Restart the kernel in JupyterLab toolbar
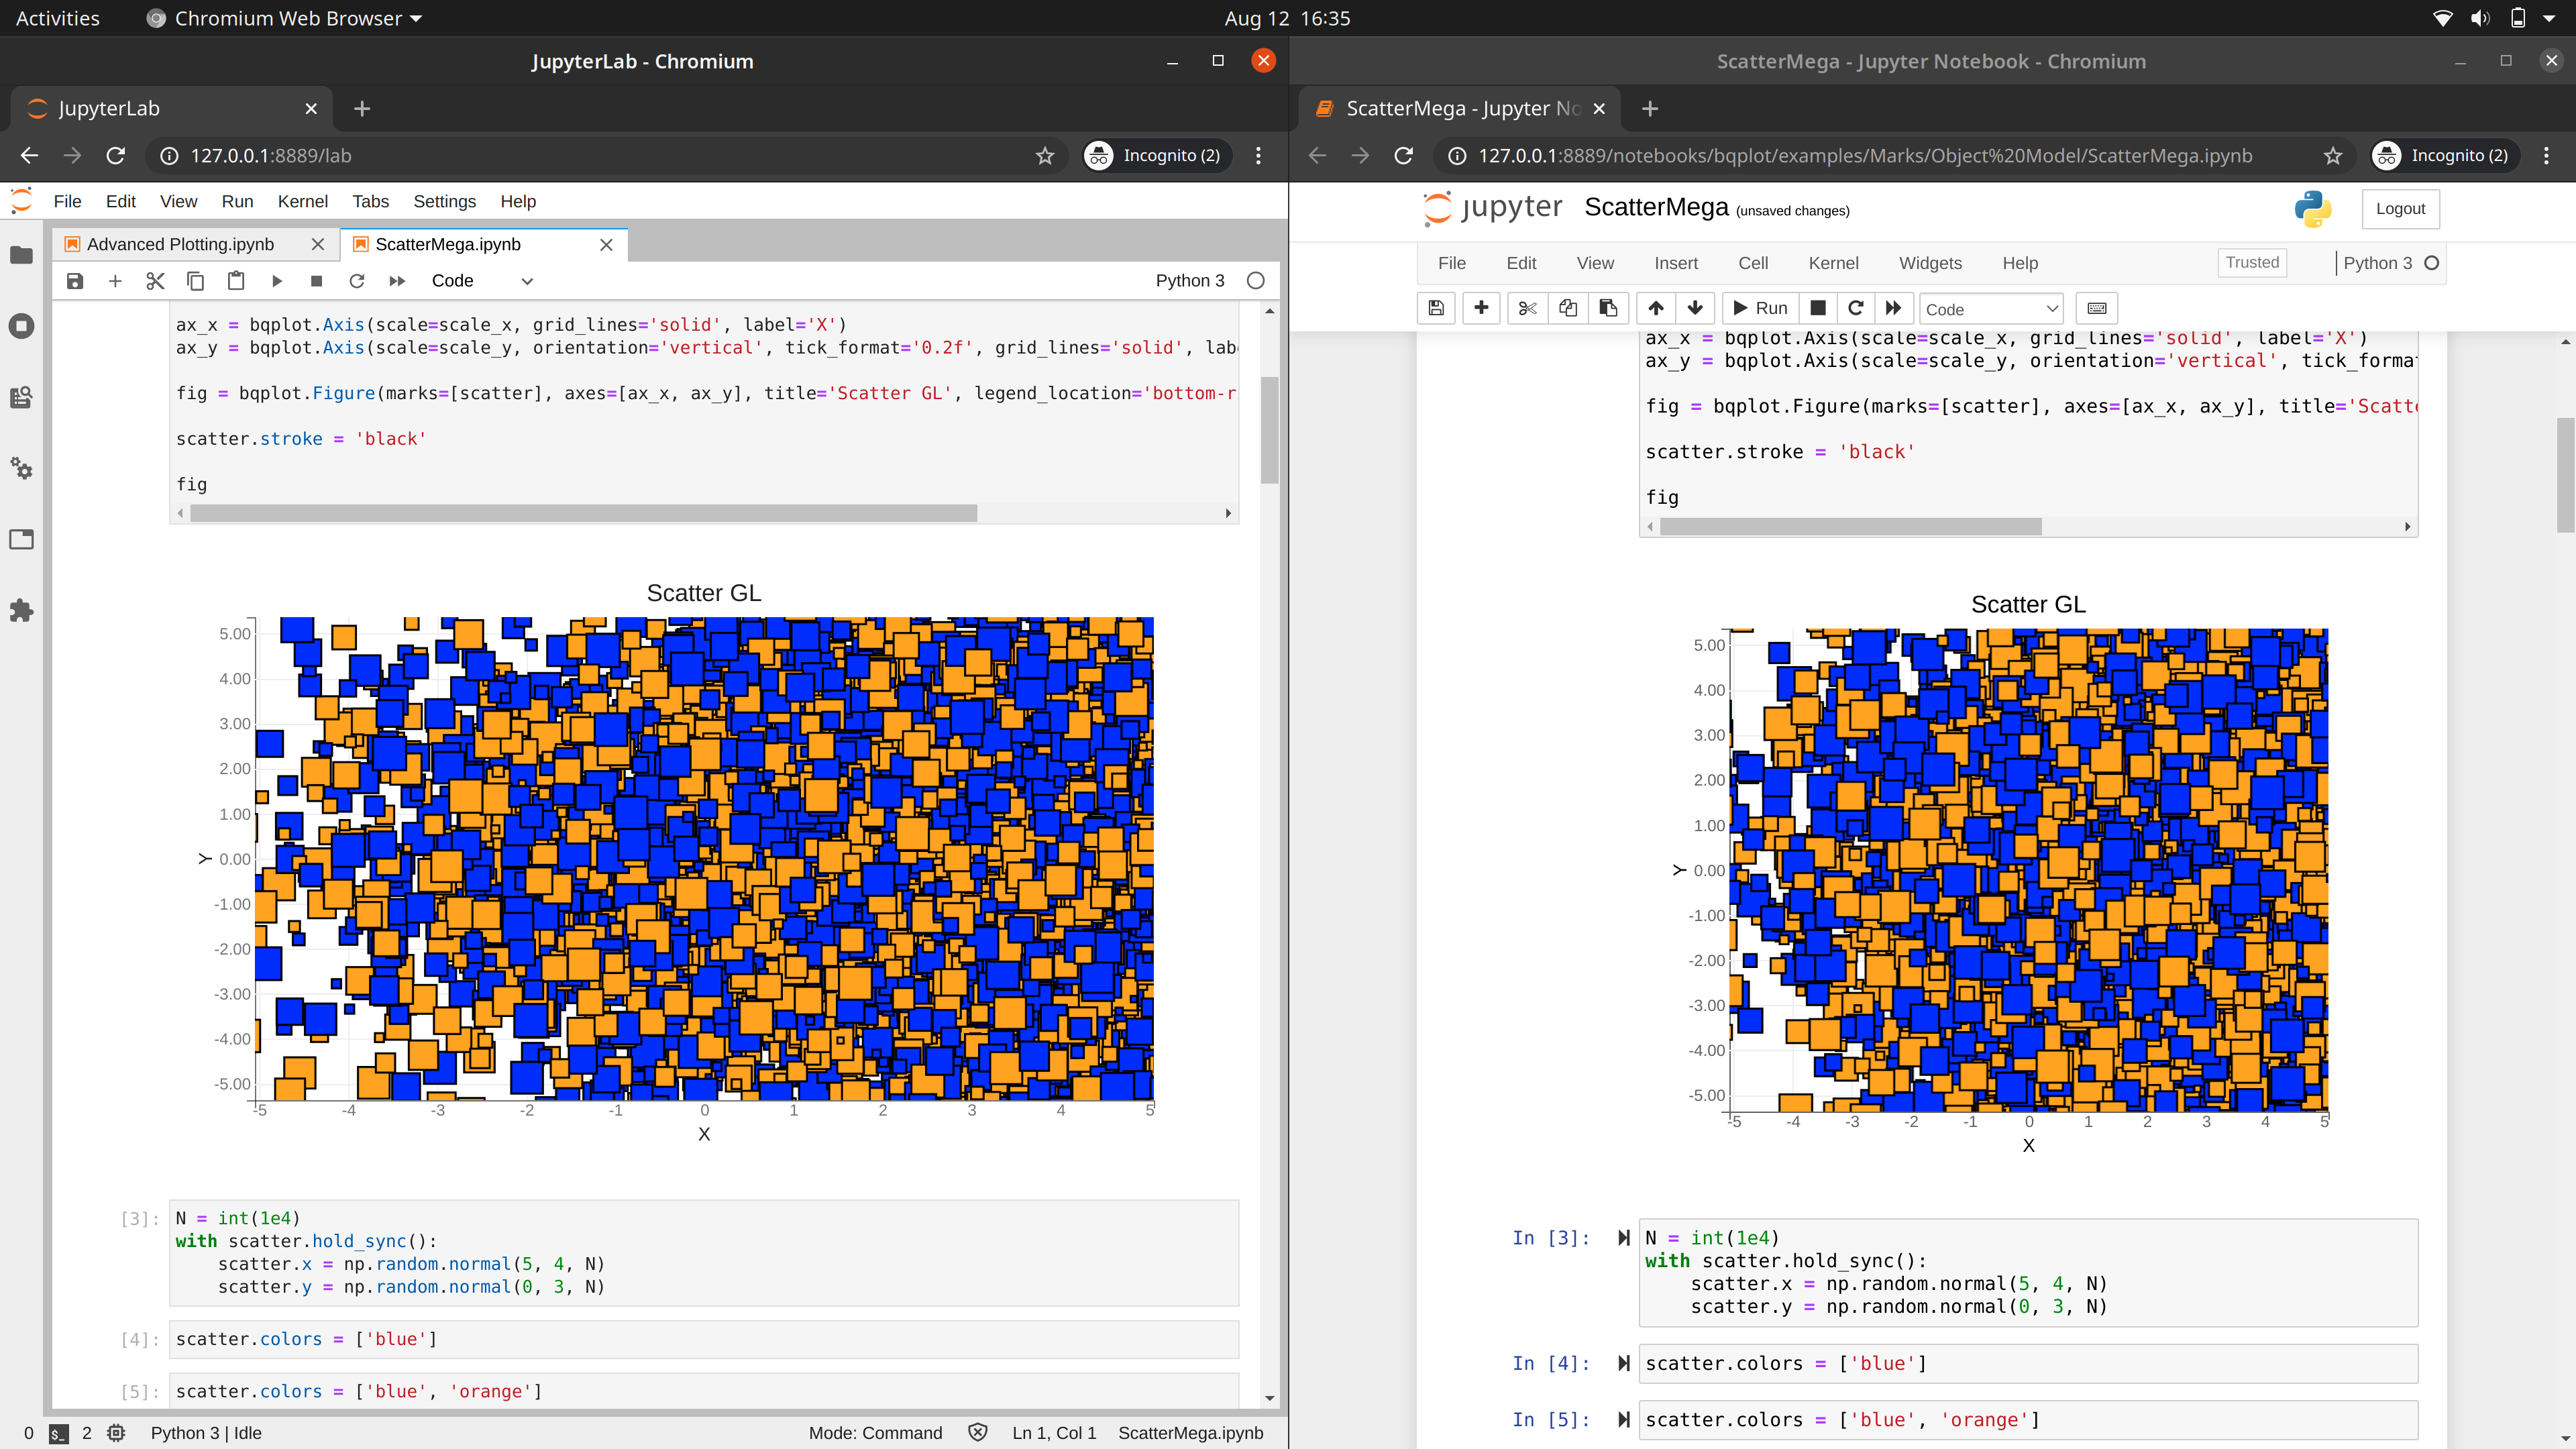This screenshot has width=2576, height=1449. click(x=357, y=281)
